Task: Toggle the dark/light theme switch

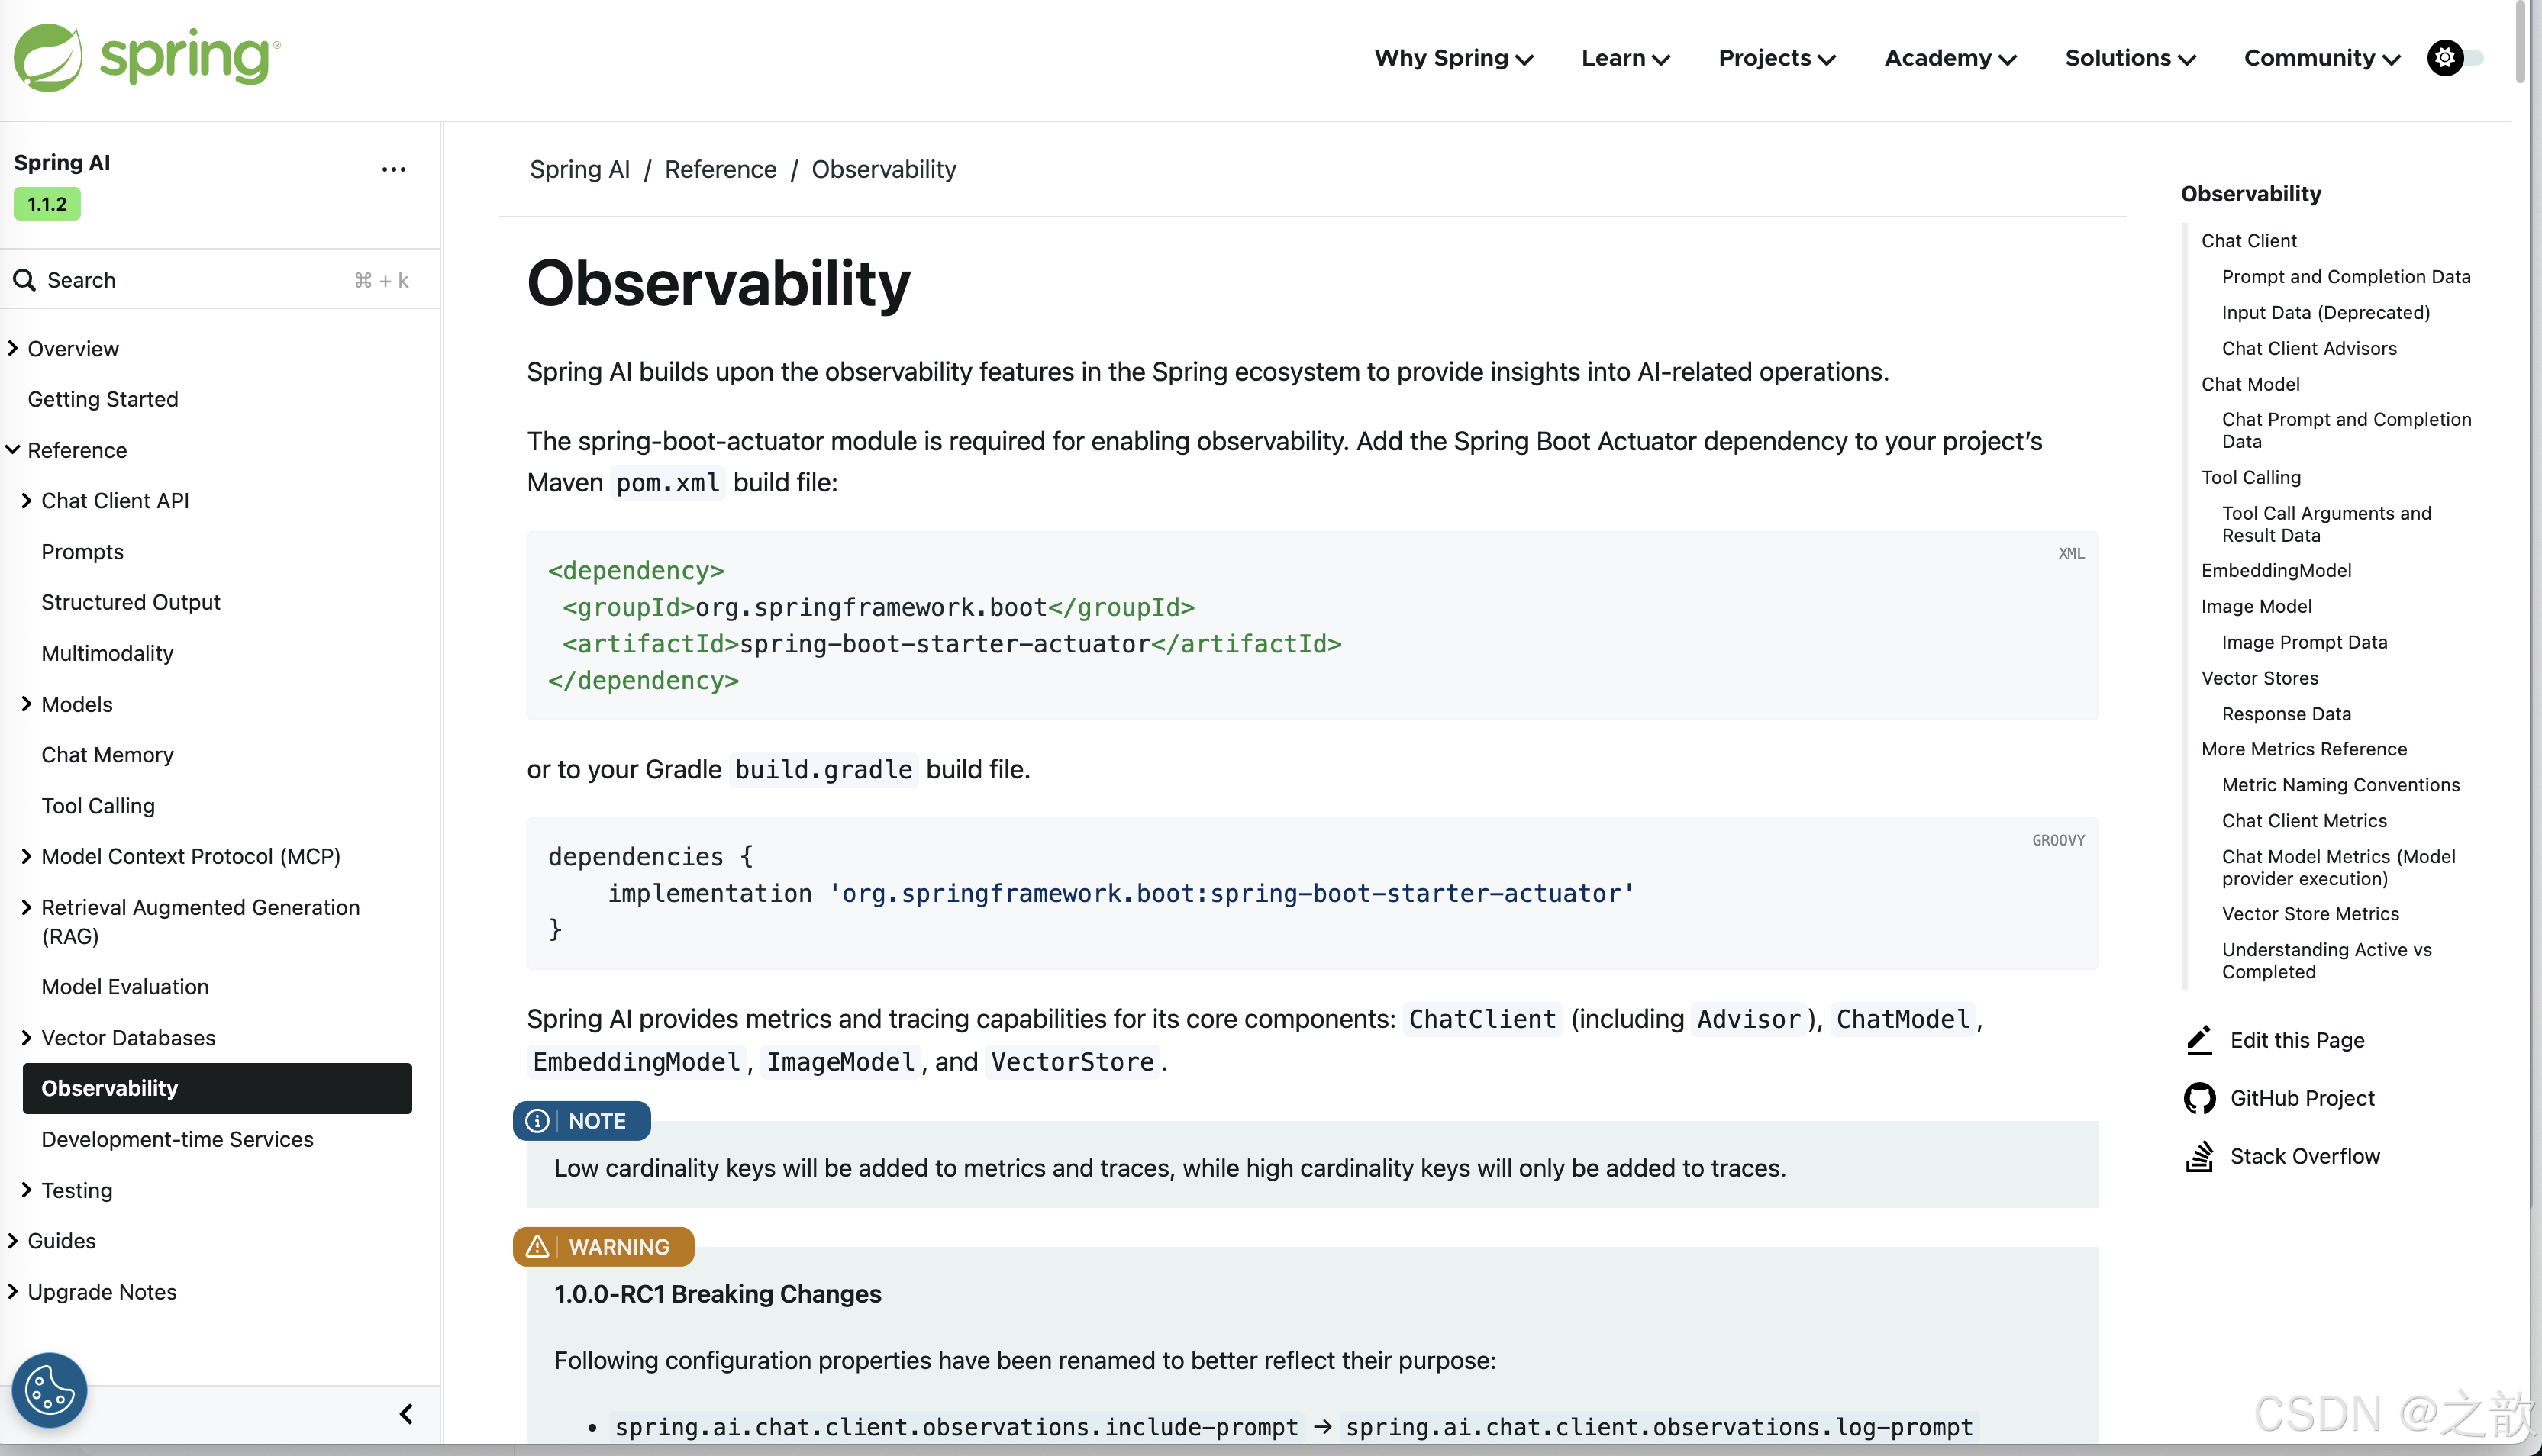Action: (x=2455, y=58)
